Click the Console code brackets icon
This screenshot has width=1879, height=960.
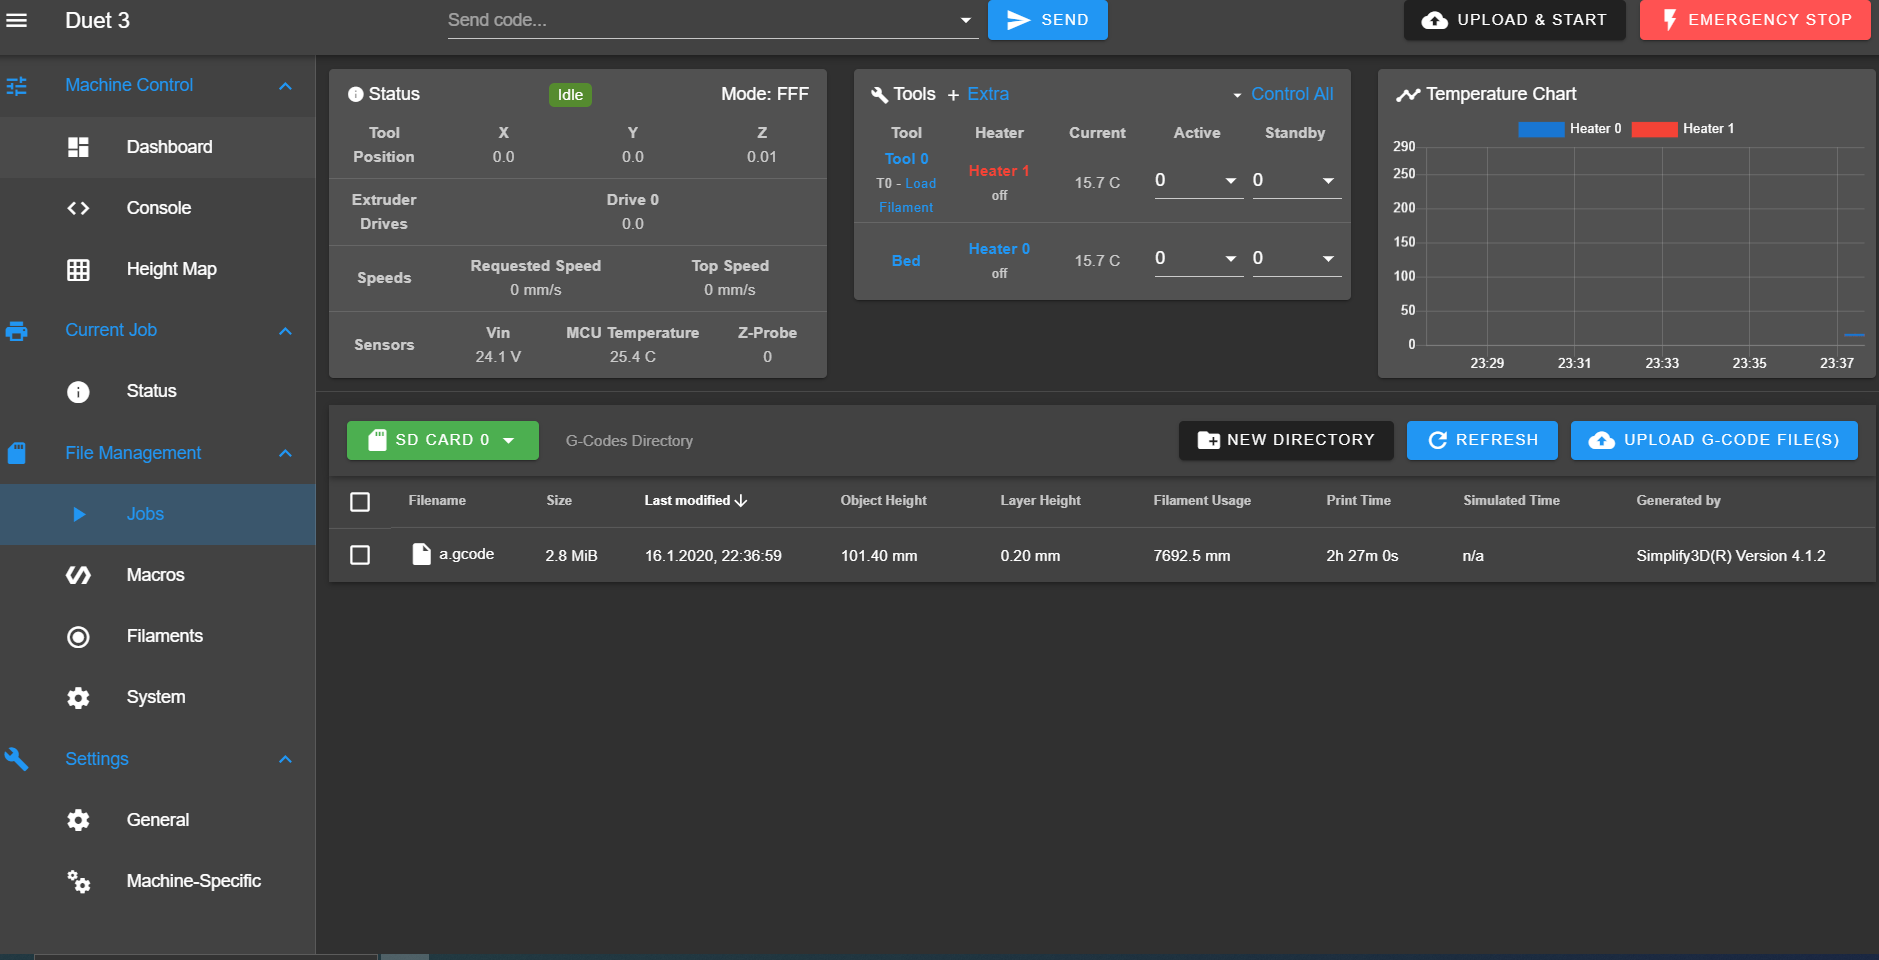[78, 208]
